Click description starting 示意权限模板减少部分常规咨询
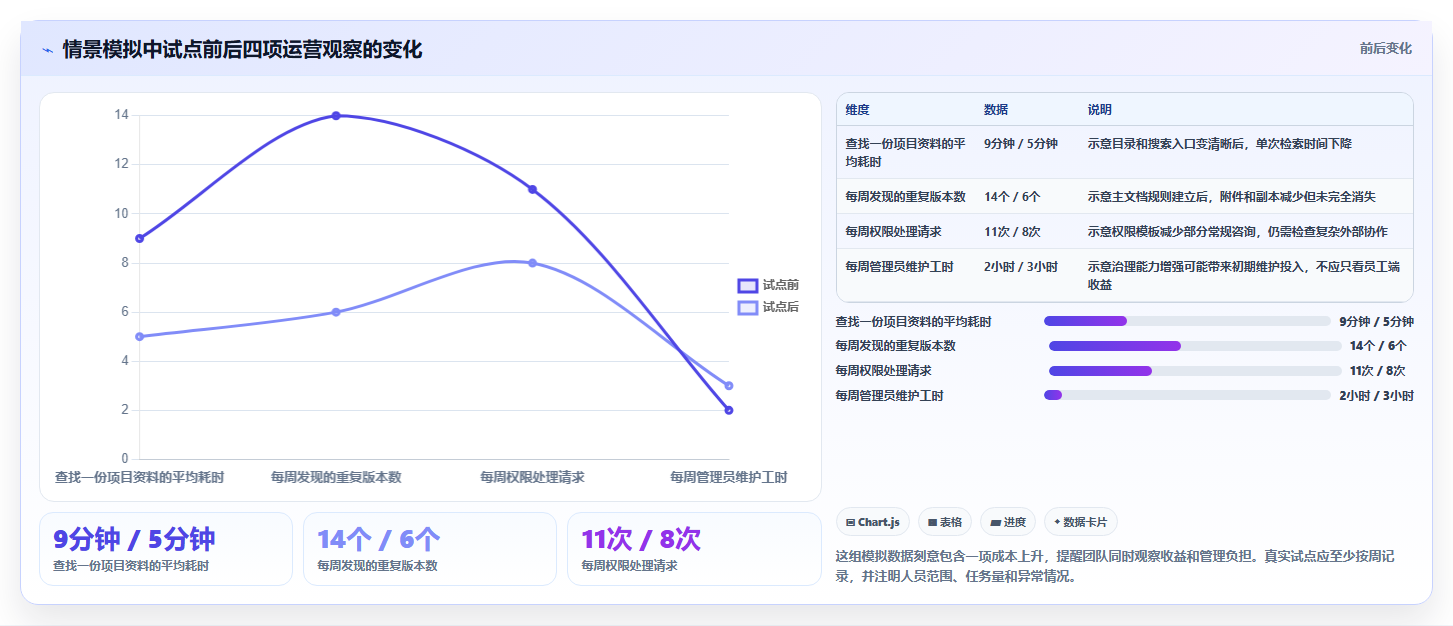The width and height of the screenshot is (1453, 626). click(x=1238, y=231)
